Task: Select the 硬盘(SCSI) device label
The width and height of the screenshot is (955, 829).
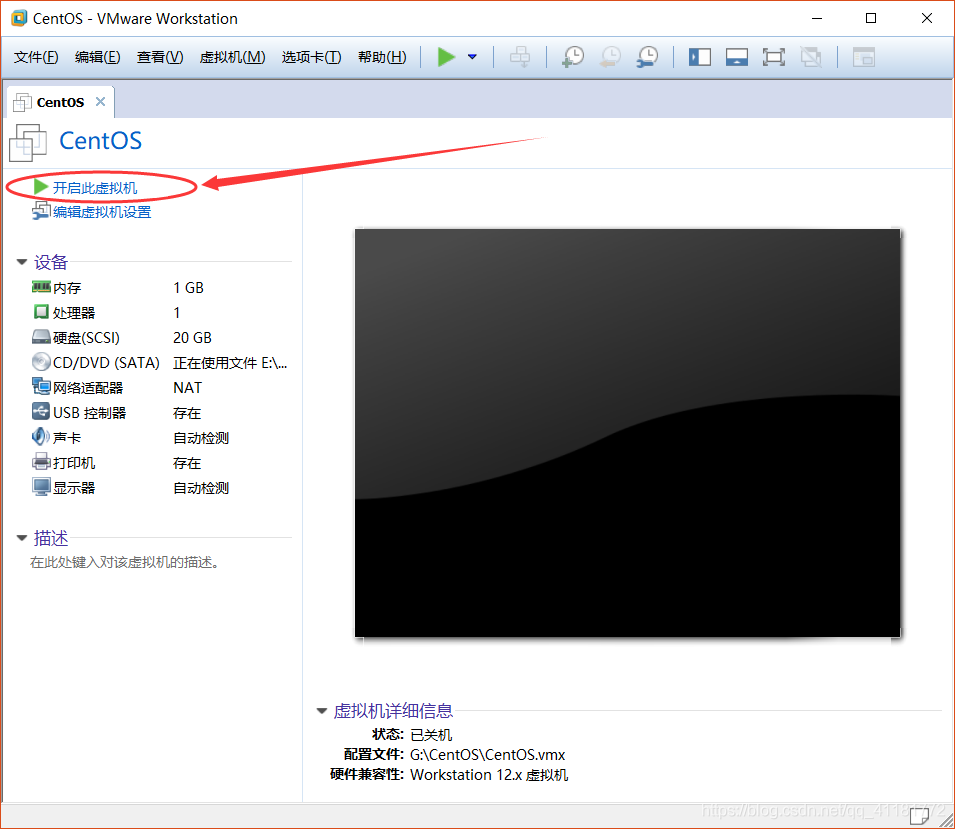Action: (86, 337)
